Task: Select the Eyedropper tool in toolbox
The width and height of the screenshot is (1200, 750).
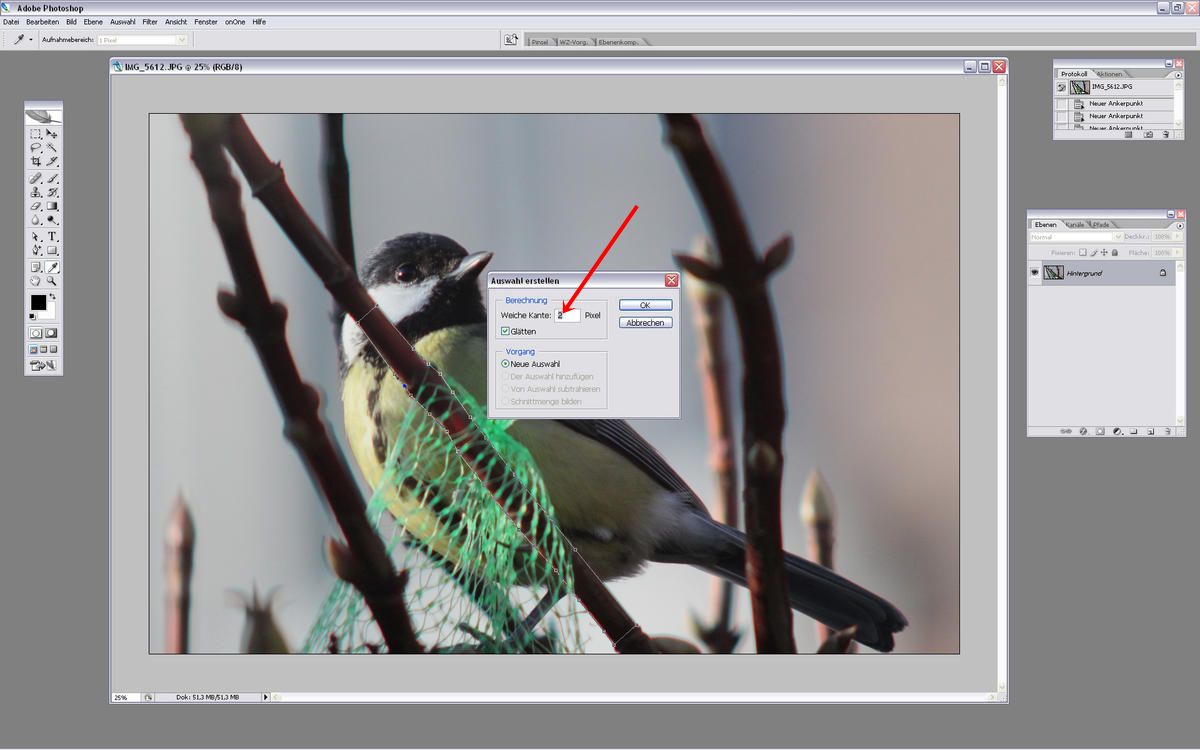Action: pyautogui.click(x=52, y=267)
